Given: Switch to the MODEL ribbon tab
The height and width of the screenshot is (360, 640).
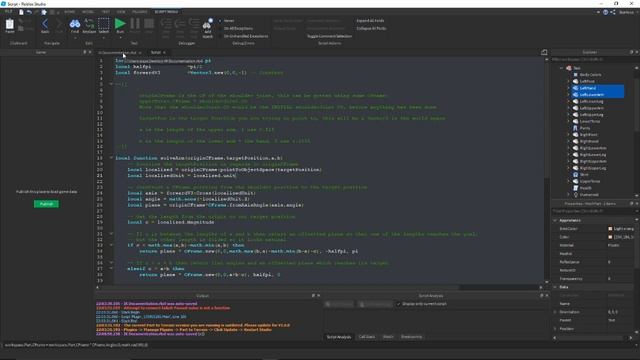Looking at the screenshot, I should coord(88,12).
